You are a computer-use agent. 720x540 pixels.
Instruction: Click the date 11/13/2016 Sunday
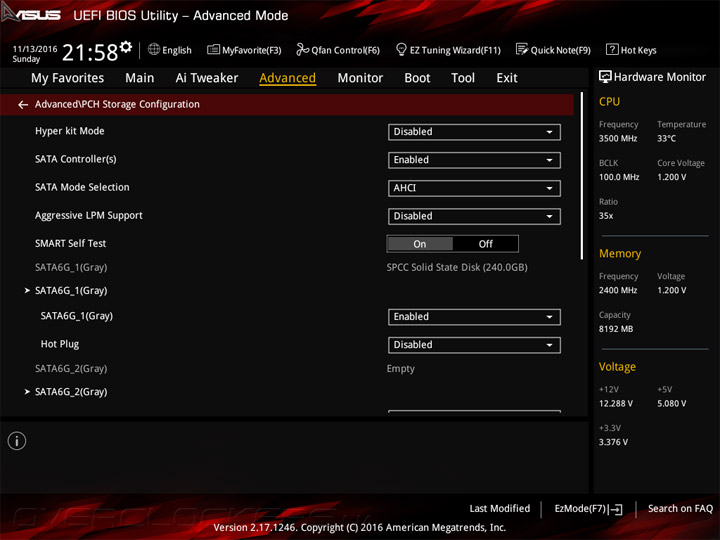[x=34, y=54]
